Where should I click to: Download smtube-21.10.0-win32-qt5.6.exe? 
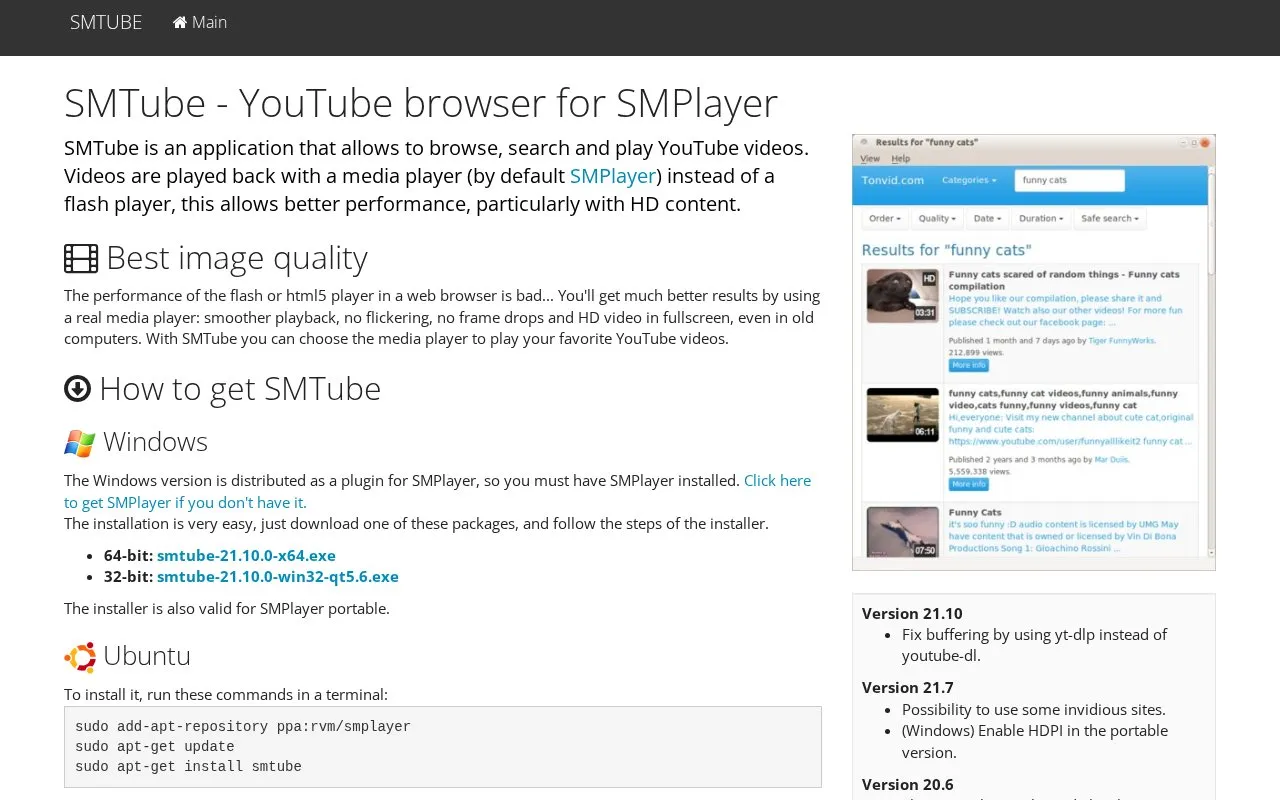click(278, 576)
